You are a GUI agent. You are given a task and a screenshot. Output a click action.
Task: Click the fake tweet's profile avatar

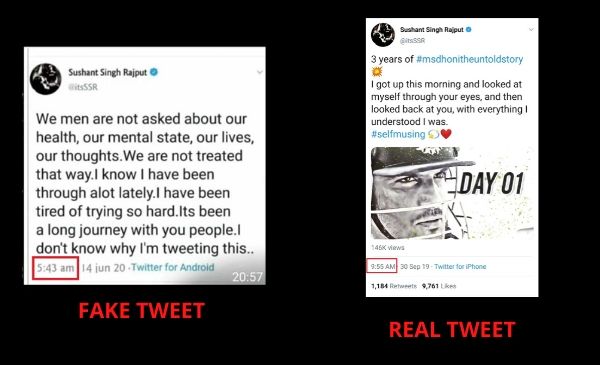[46, 79]
